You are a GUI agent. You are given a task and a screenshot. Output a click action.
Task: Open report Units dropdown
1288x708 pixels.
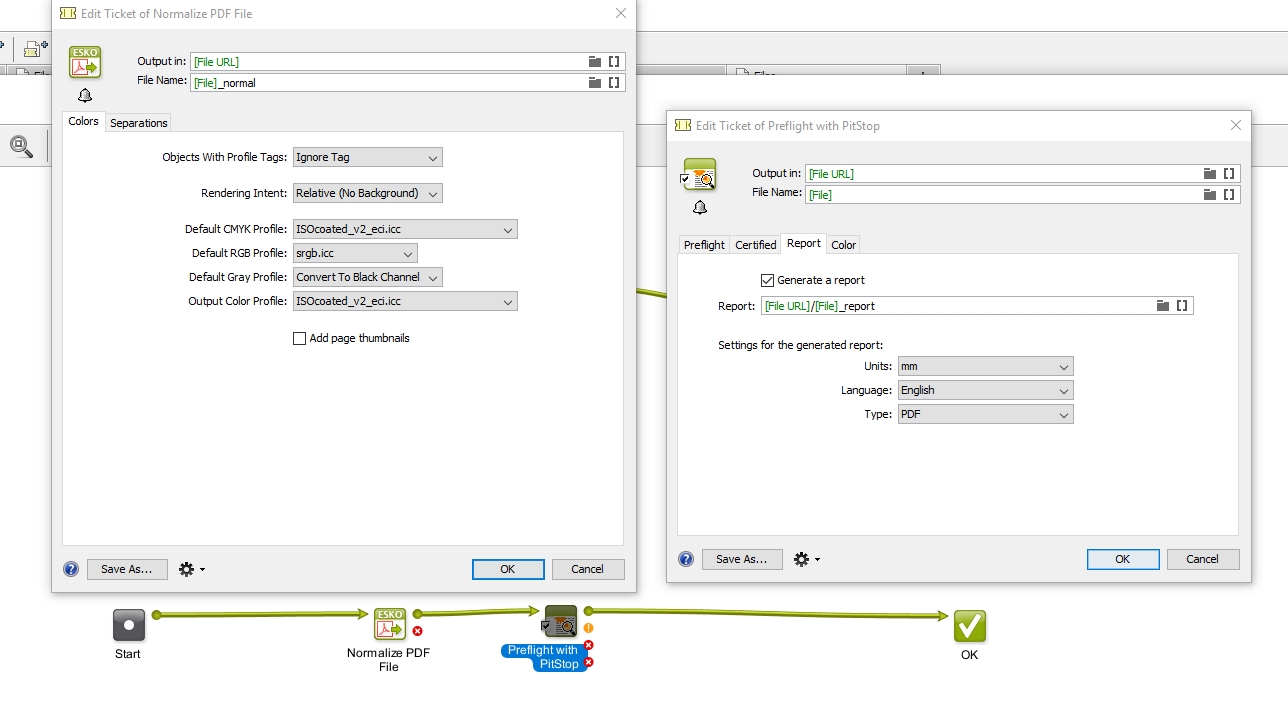tap(986, 367)
